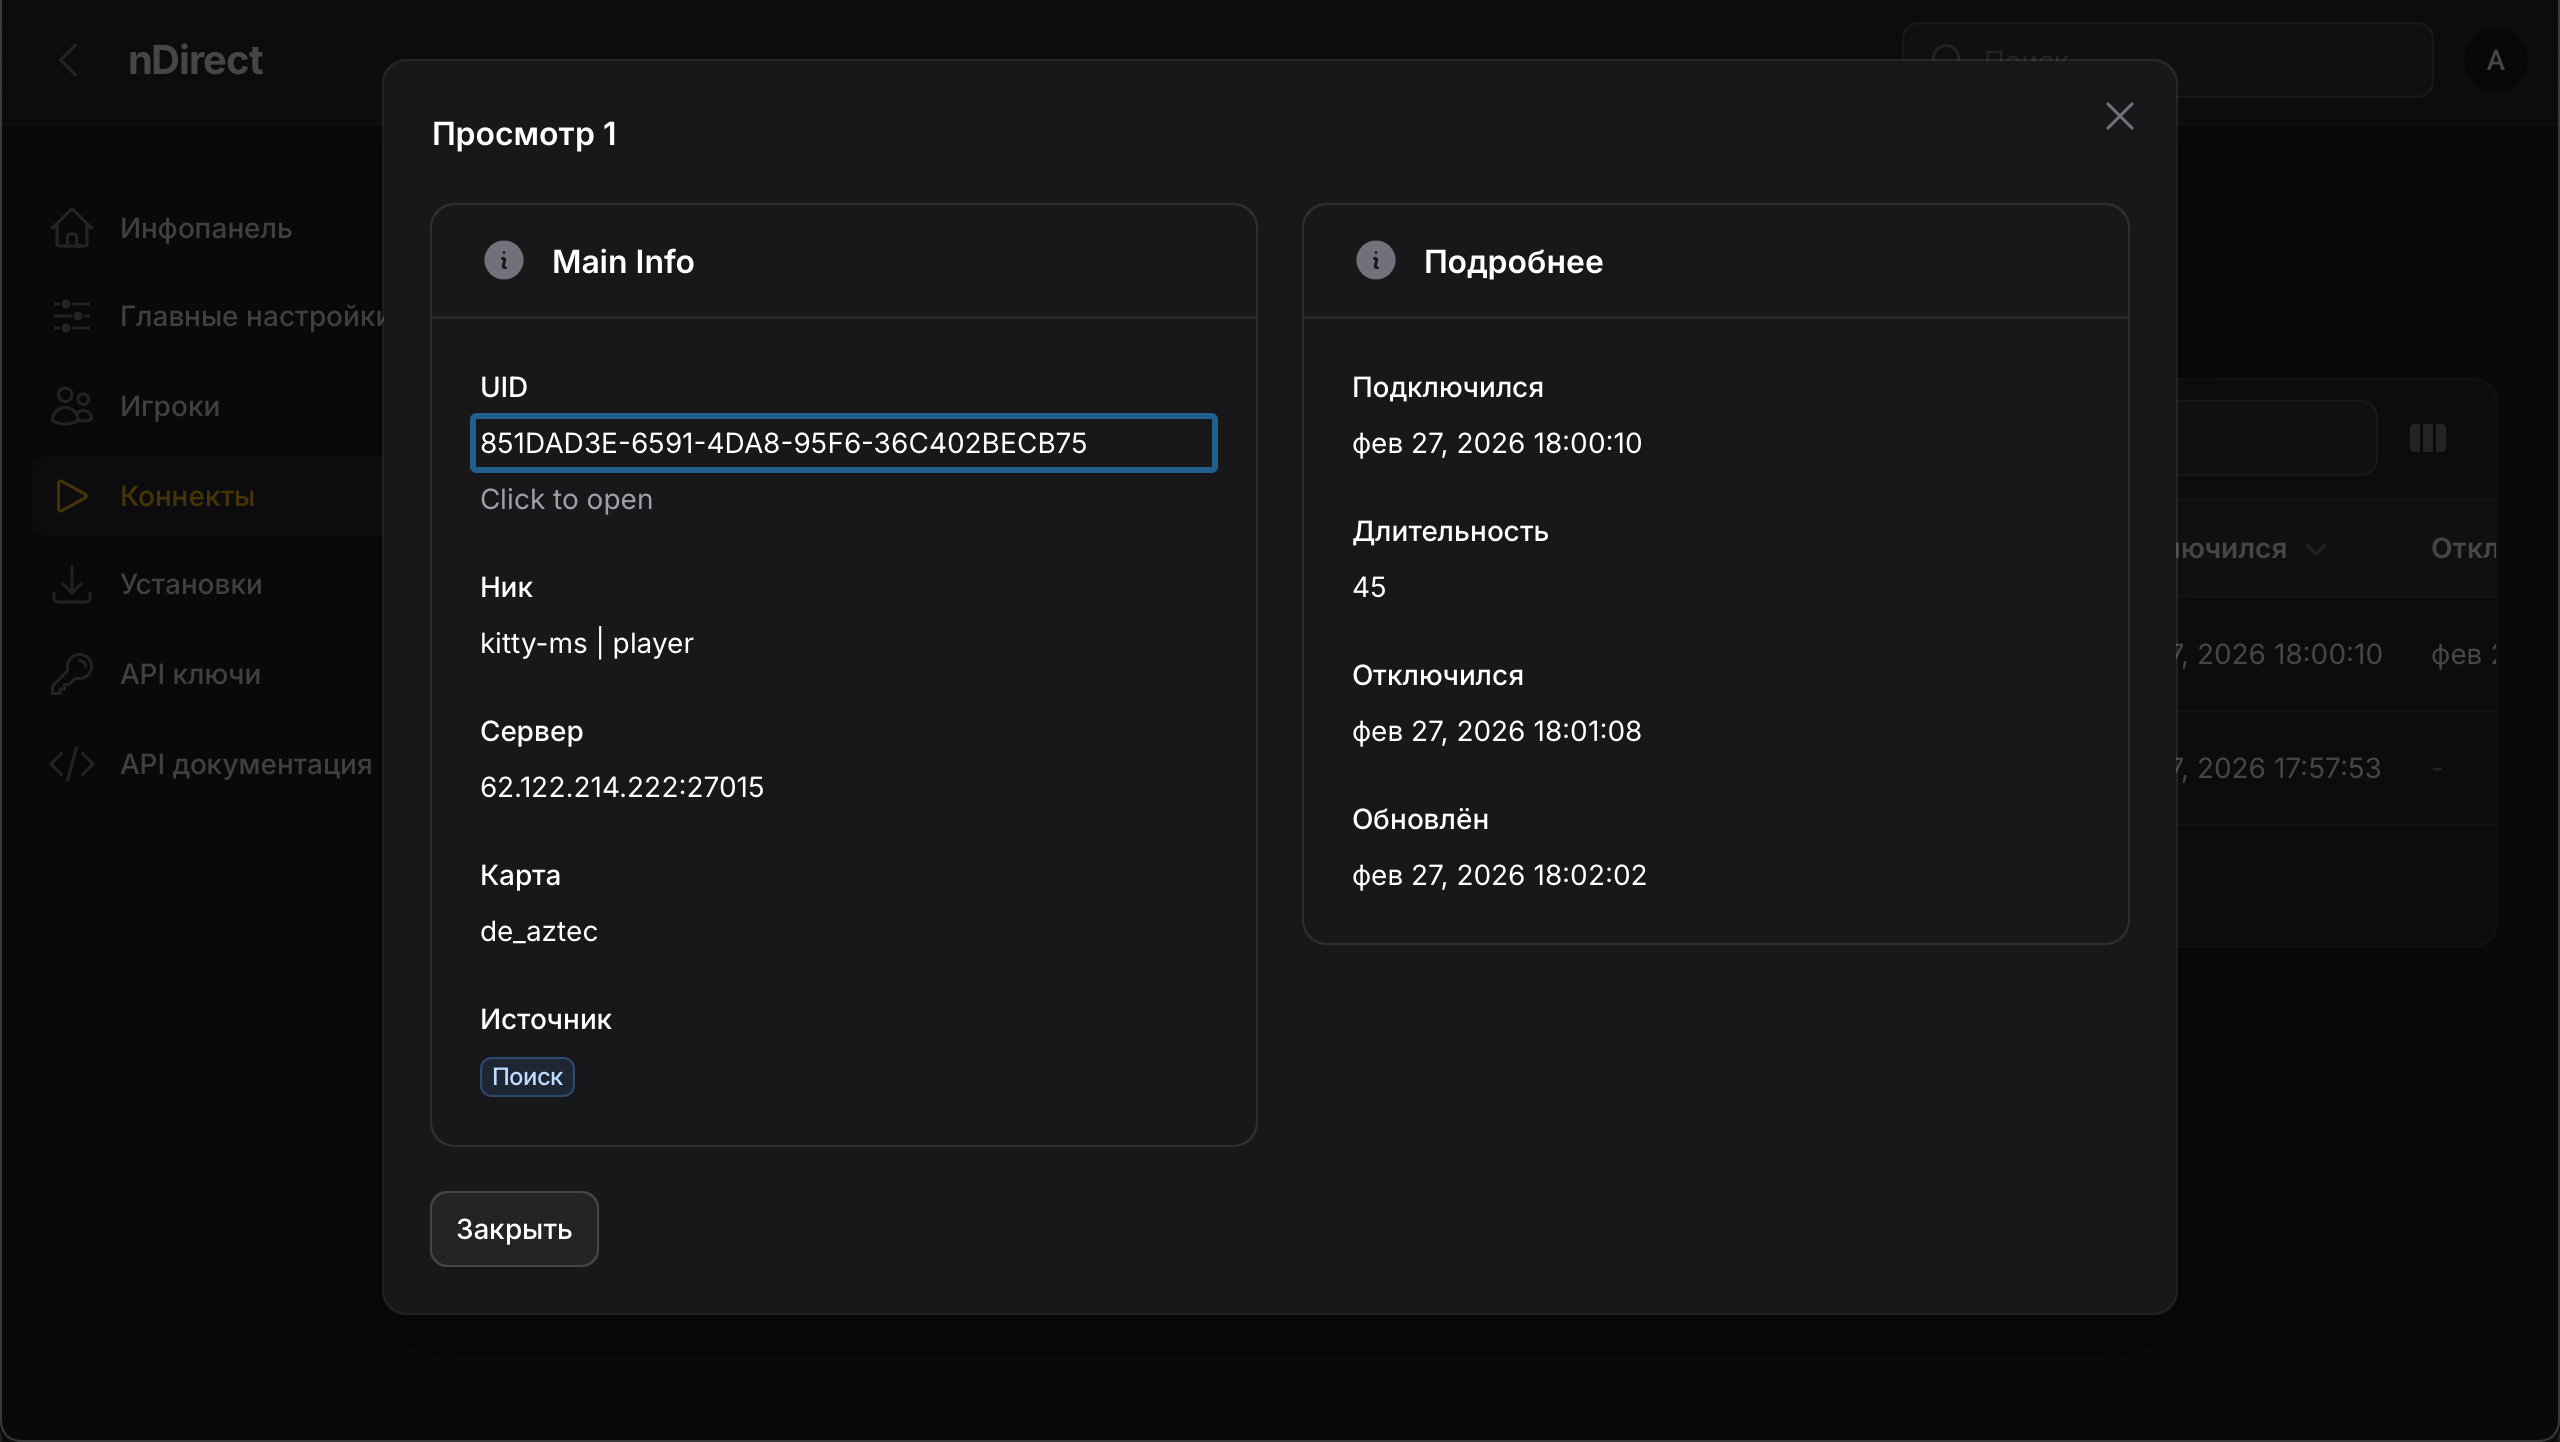
Task: Open the user avatar menu labeled A
Action: pos(2497,60)
